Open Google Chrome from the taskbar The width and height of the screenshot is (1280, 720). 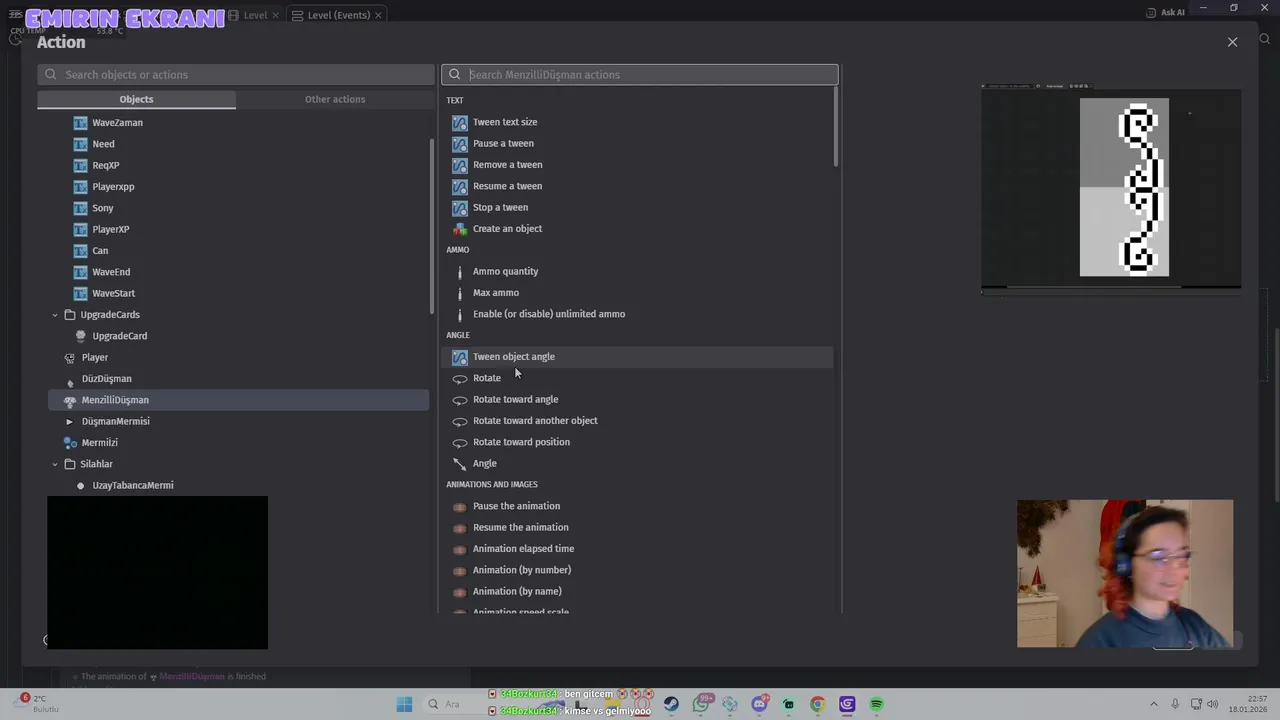[817, 704]
